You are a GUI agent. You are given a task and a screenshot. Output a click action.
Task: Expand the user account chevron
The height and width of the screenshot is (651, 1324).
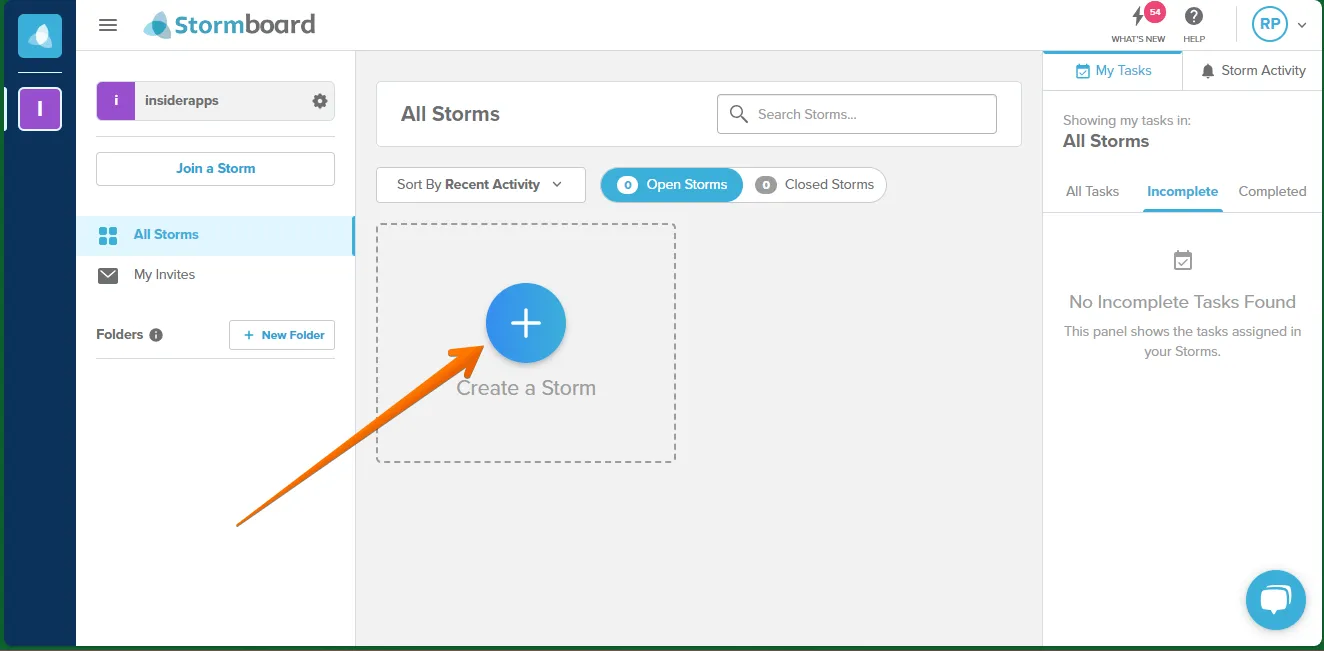(x=1302, y=26)
